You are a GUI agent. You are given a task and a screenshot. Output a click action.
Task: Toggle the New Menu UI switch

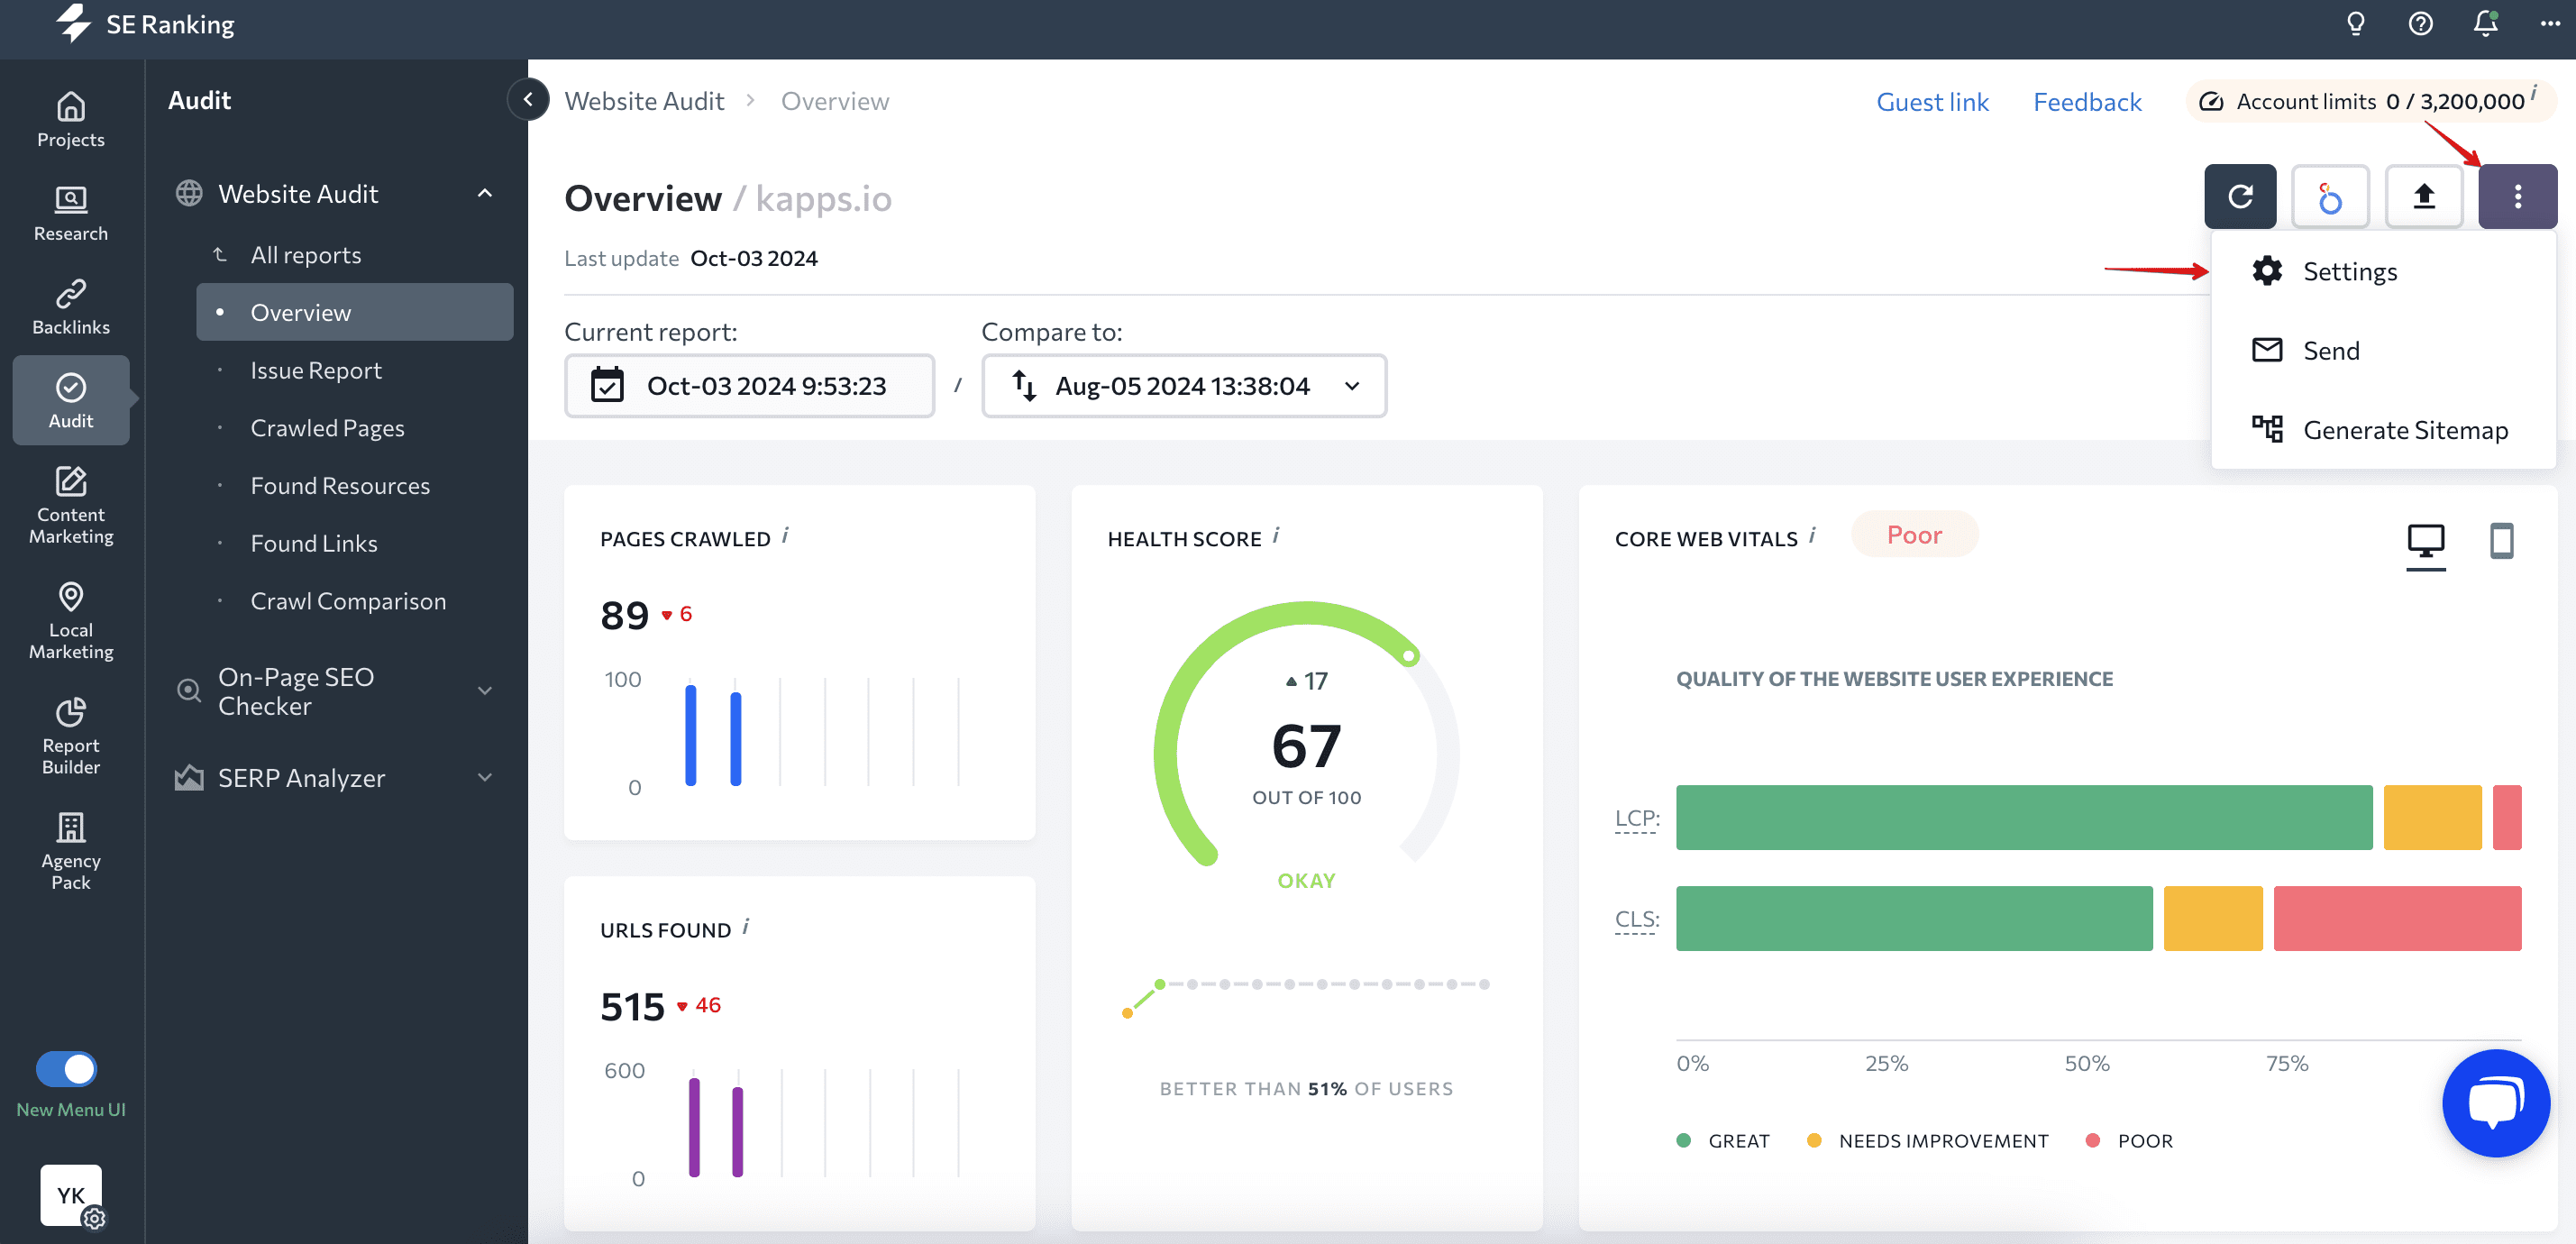click(66, 1069)
